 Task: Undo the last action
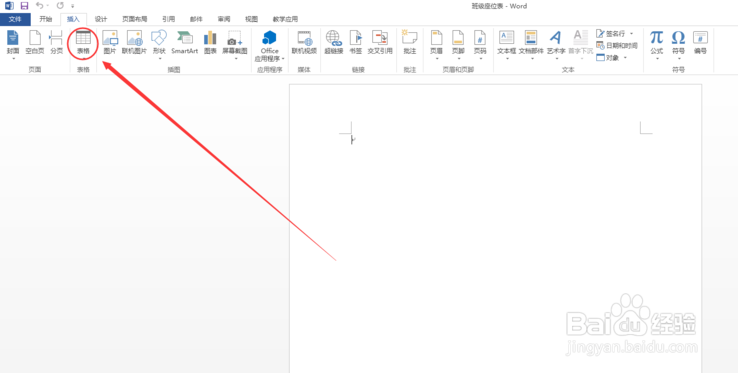coord(39,6)
